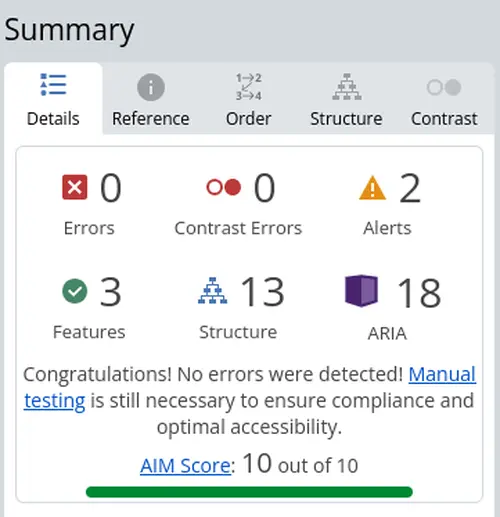Click the blue Structure hierarchy icon in summary
The width and height of the screenshot is (500, 517).
[213, 291]
